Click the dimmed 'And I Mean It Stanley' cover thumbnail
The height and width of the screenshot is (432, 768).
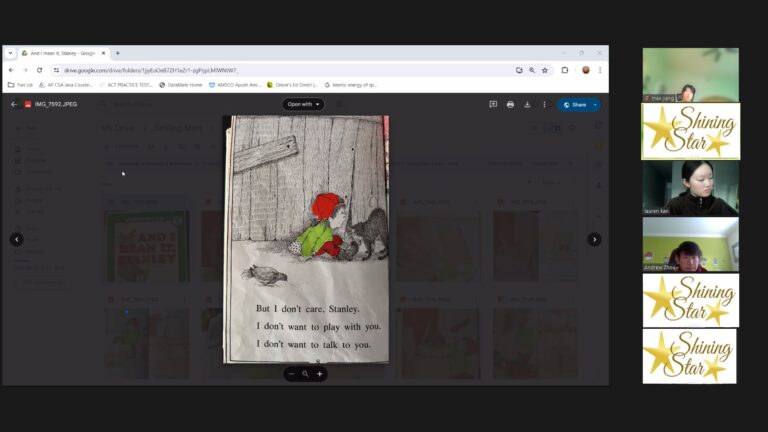click(146, 246)
